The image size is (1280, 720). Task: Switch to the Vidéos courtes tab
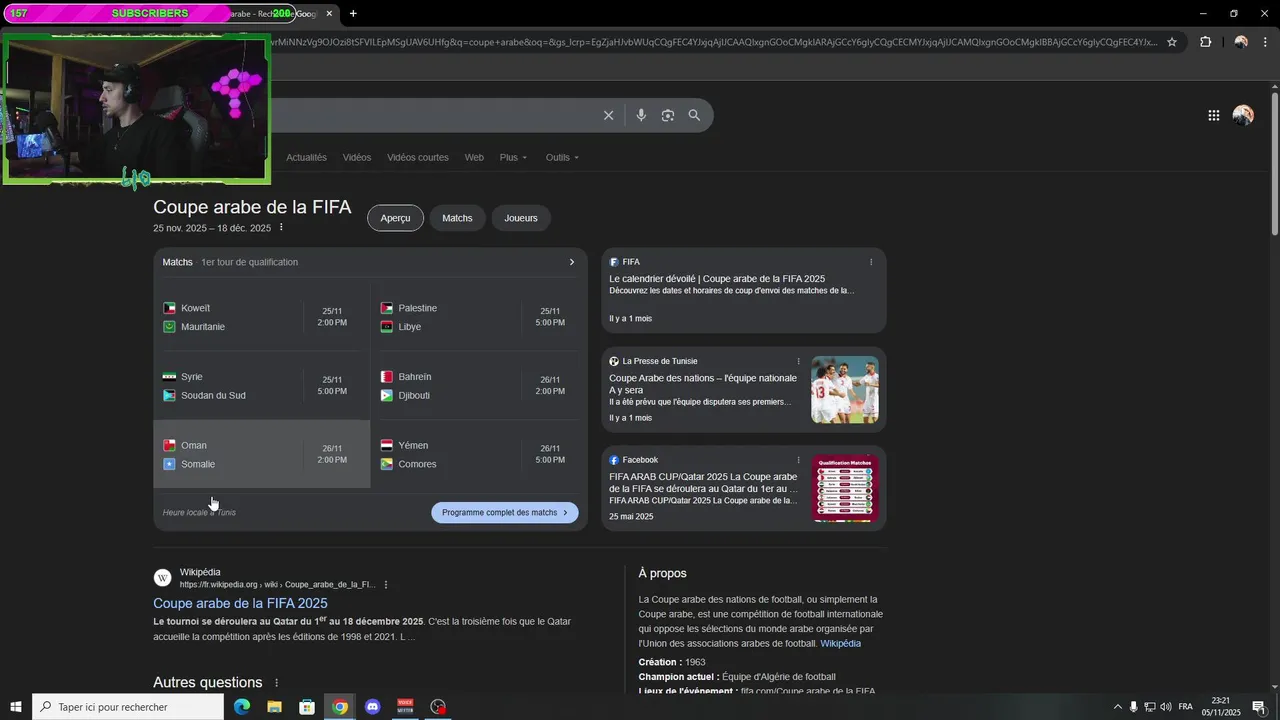coord(418,157)
